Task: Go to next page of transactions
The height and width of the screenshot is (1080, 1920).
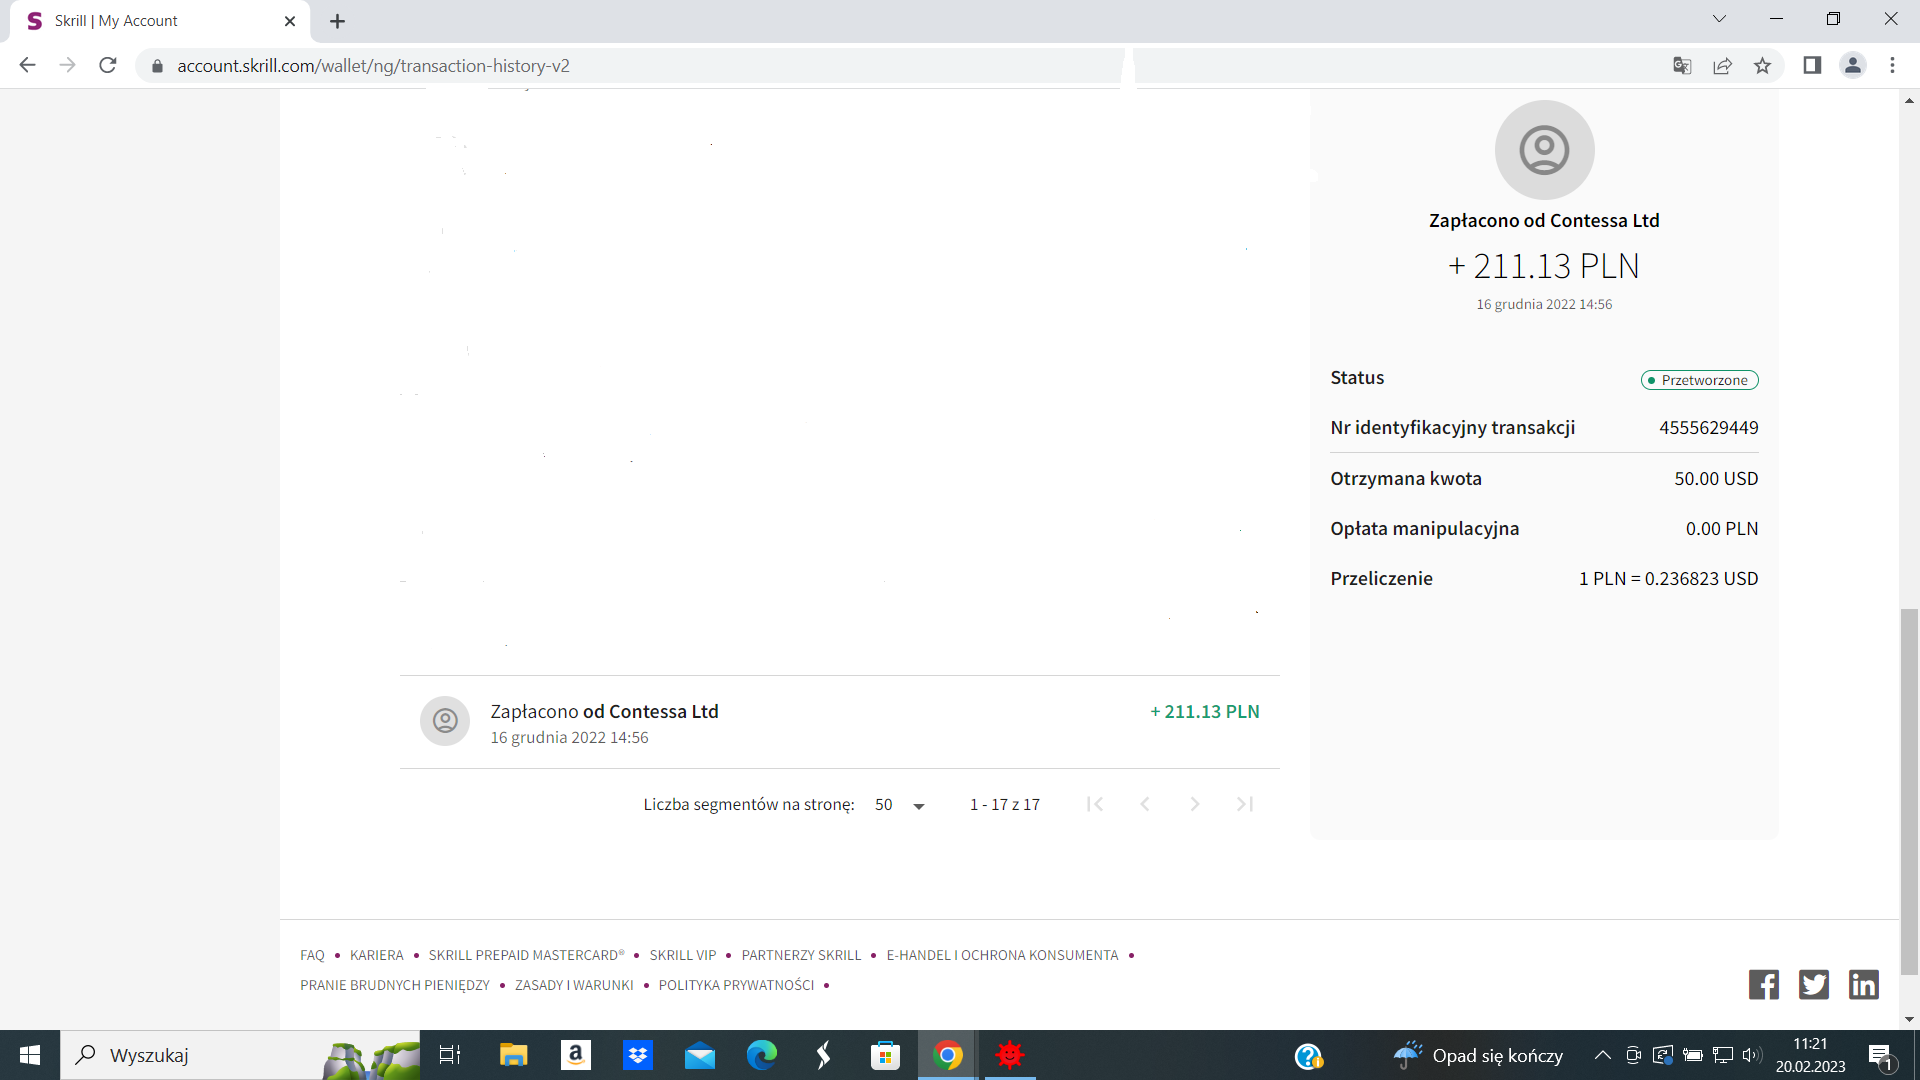Action: pyautogui.click(x=1195, y=804)
